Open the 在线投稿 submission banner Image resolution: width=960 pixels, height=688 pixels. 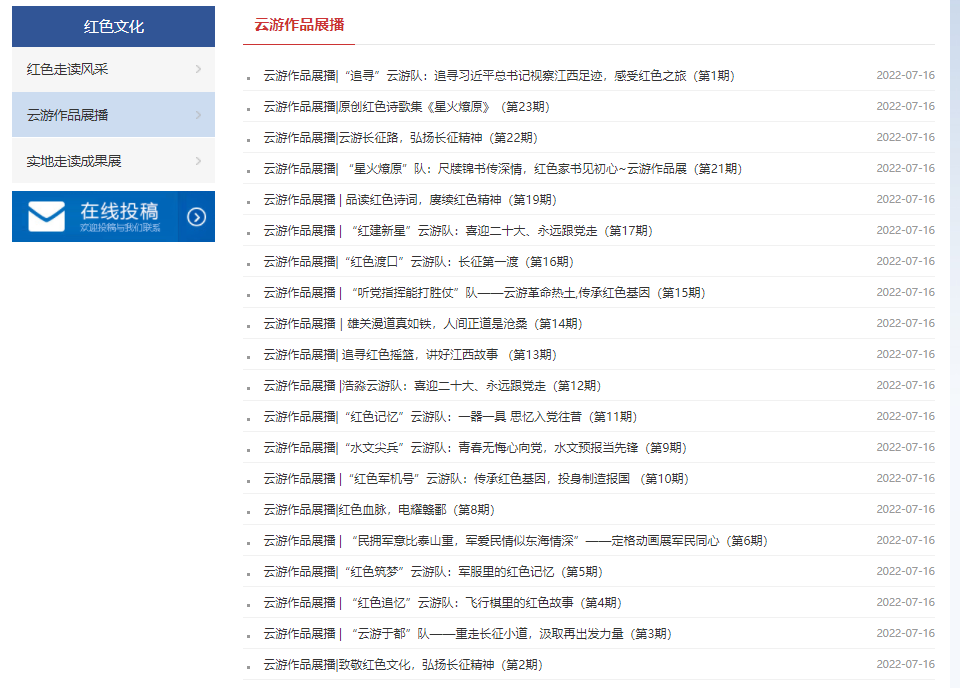tap(118, 216)
